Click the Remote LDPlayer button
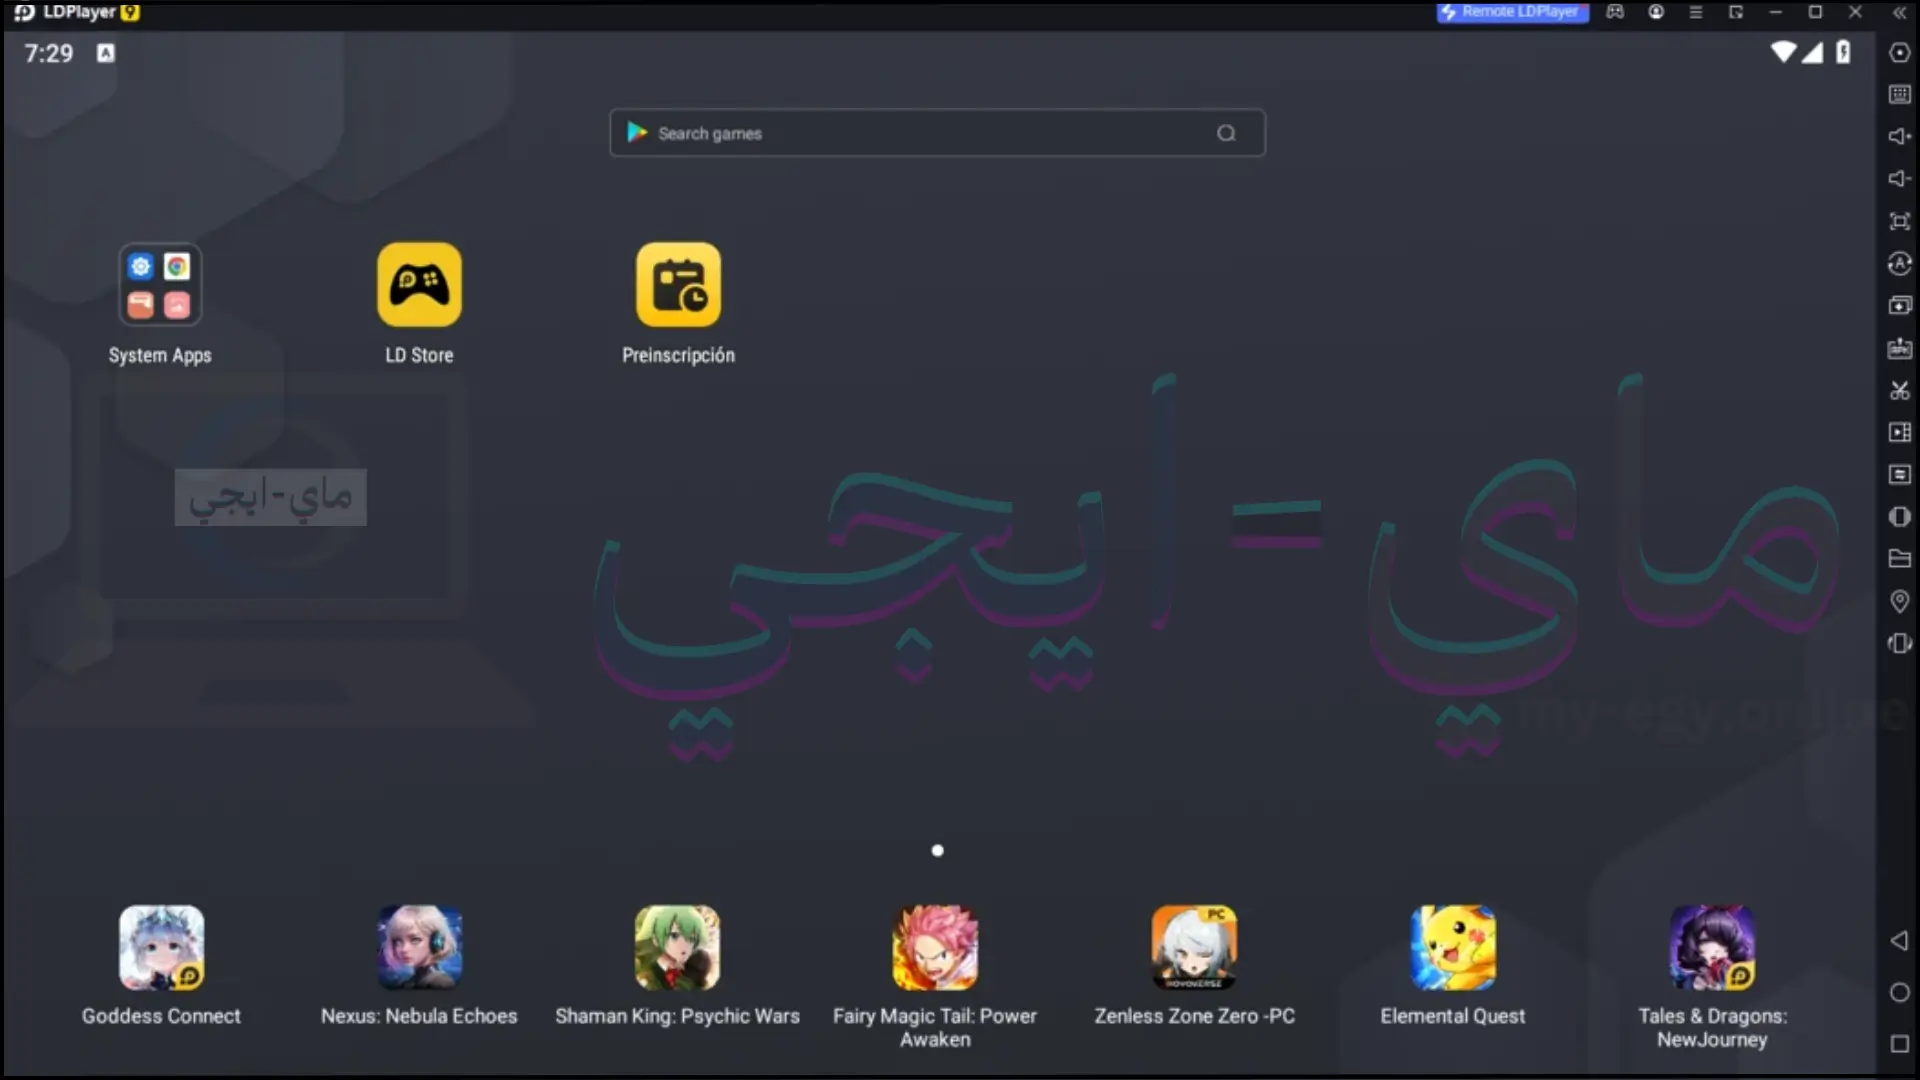Image resolution: width=1920 pixels, height=1080 pixels. coord(1513,12)
